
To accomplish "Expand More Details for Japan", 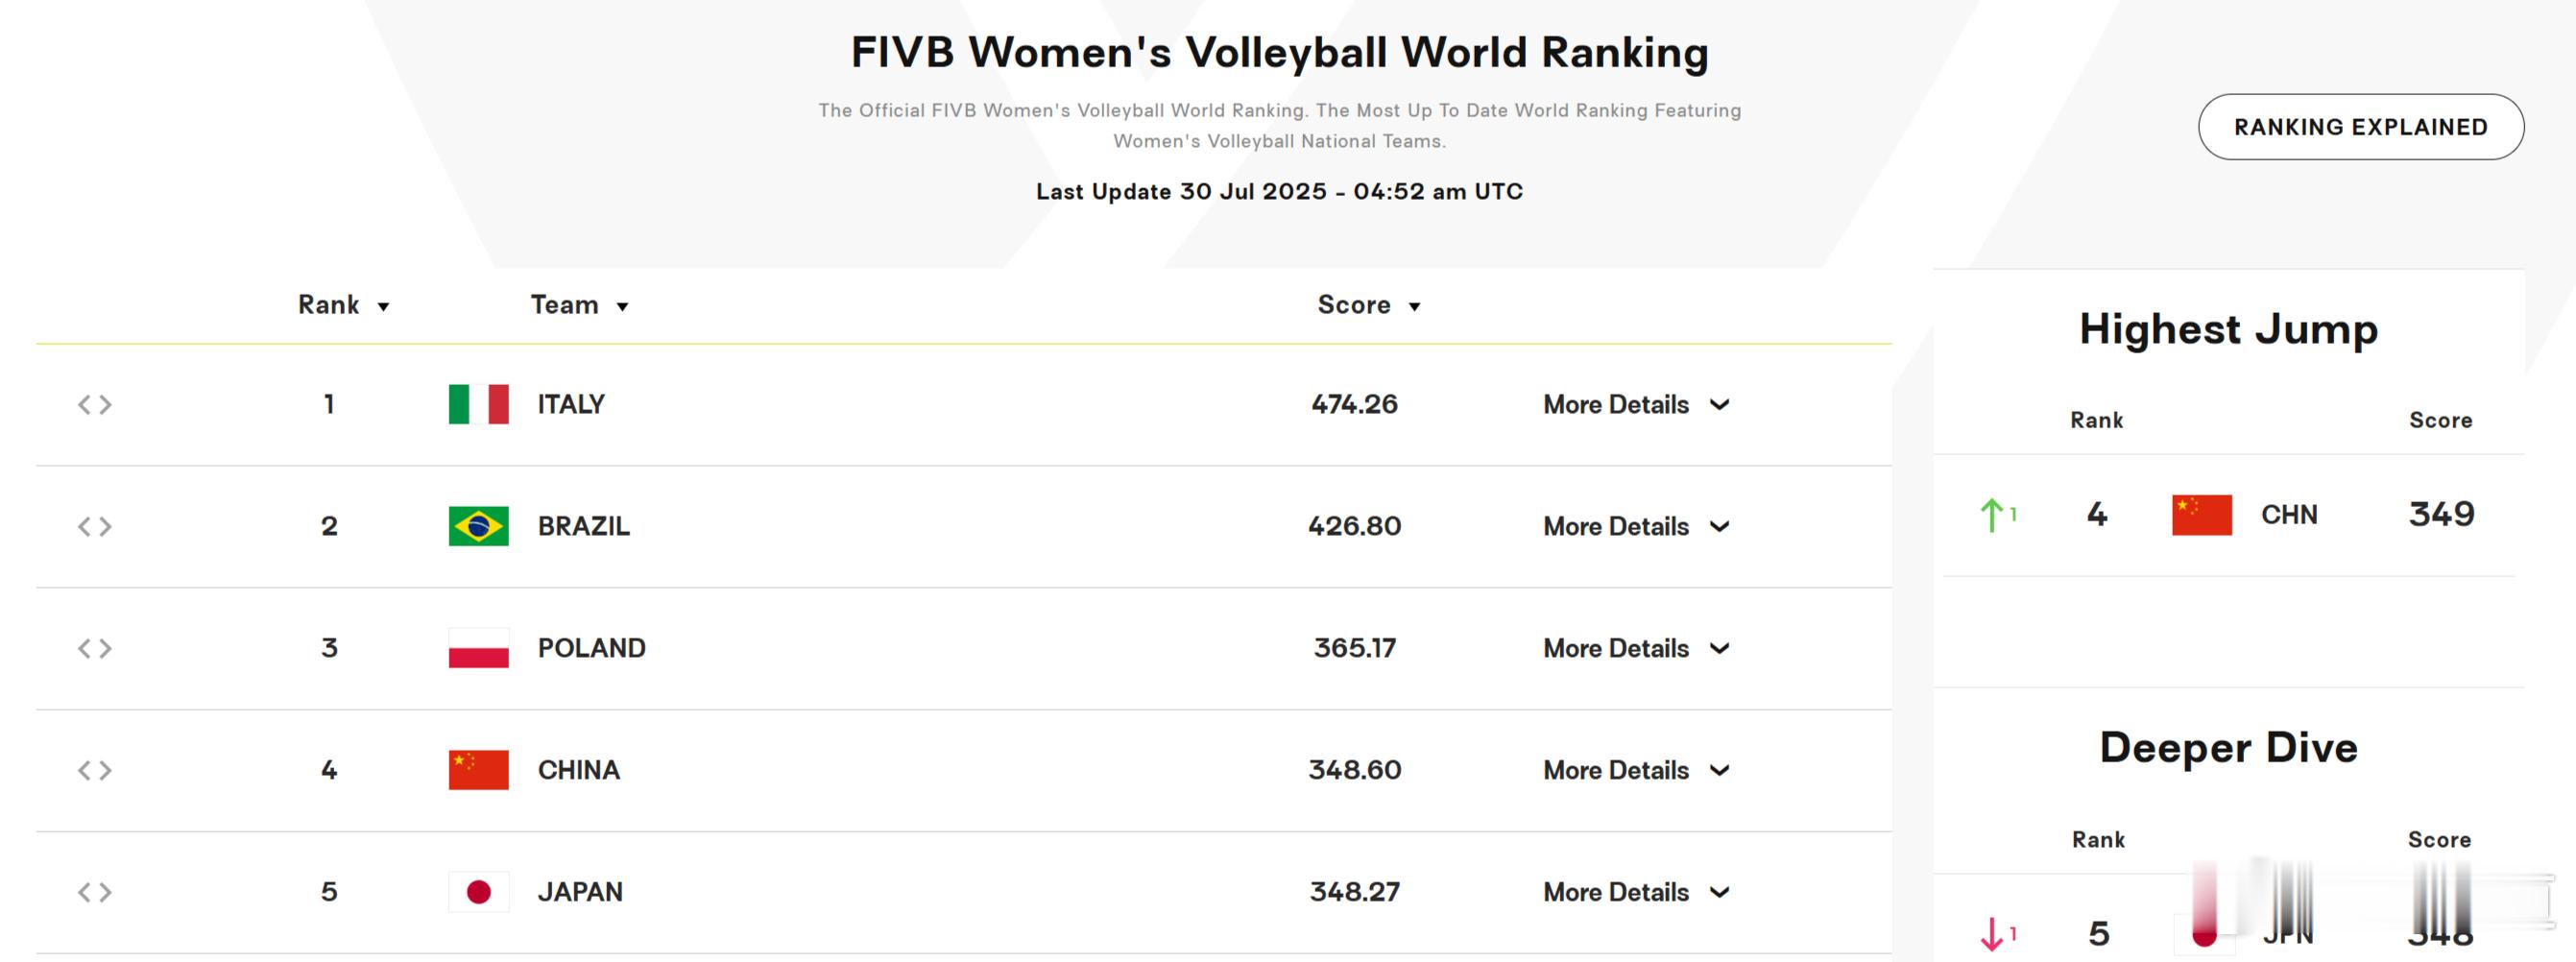I will pyautogui.click(x=1636, y=892).
